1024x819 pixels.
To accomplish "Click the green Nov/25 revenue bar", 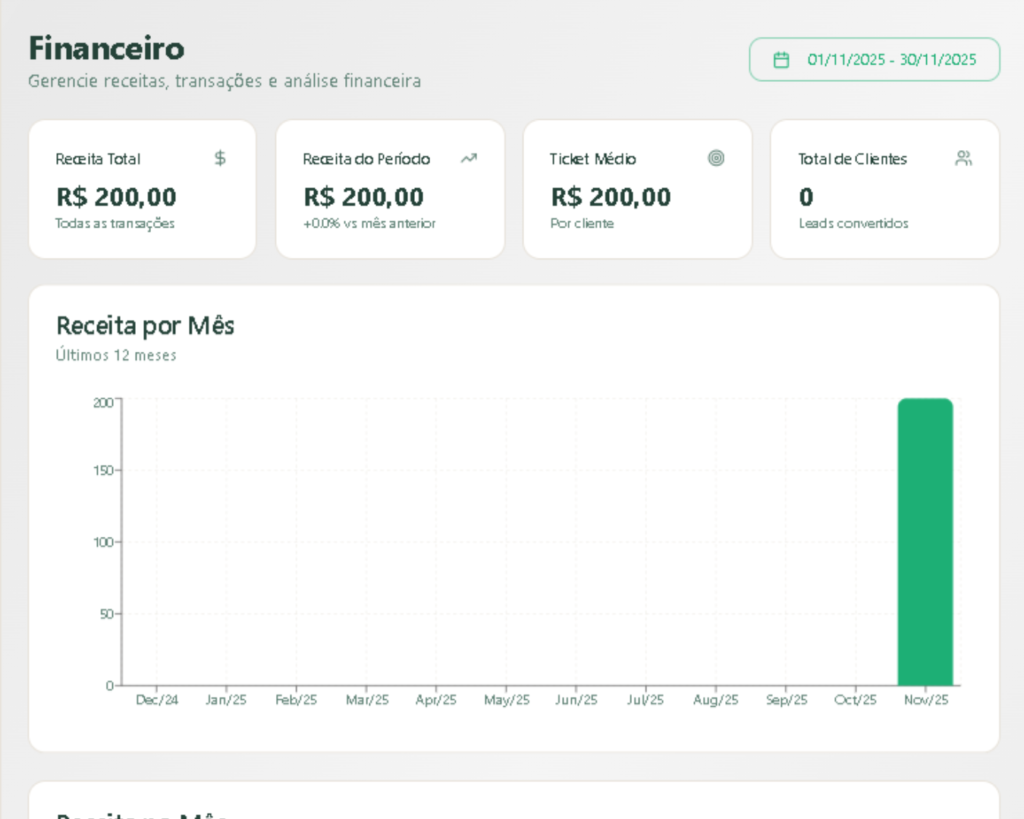I will tap(925, 541).
